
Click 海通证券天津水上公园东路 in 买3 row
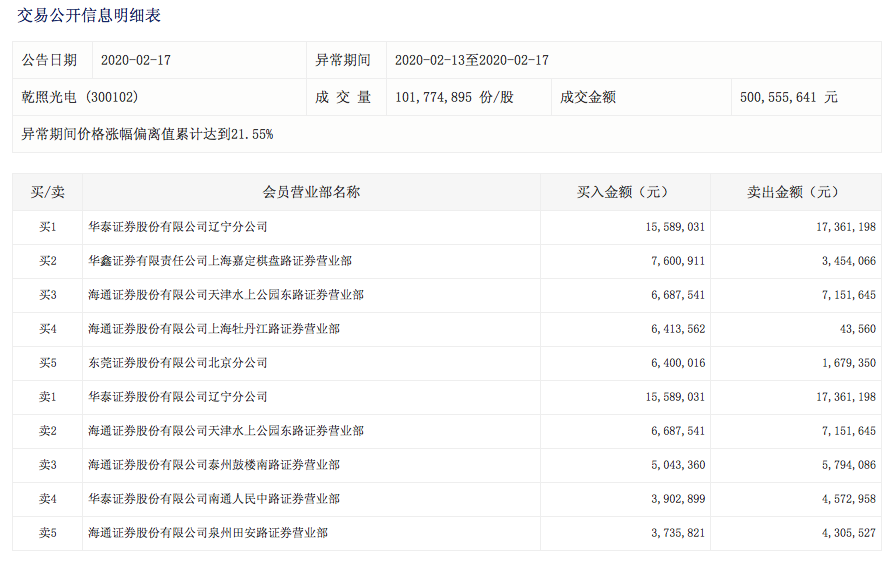pos(226,295)
